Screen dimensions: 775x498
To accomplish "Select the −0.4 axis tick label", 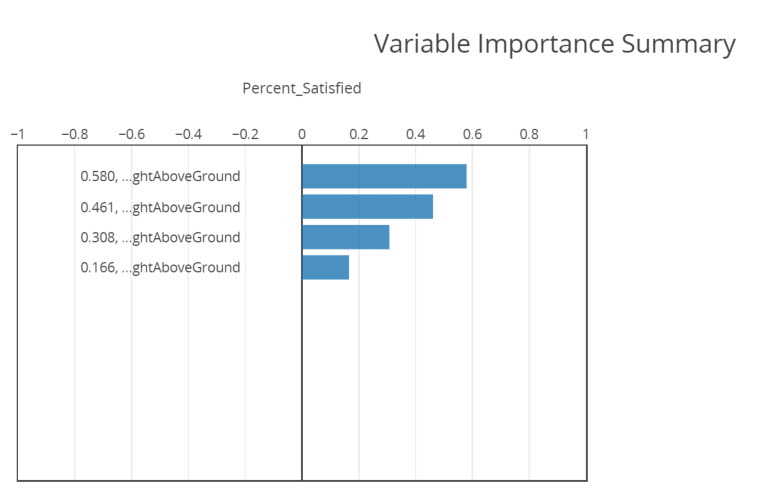I will tap(188, 133).
